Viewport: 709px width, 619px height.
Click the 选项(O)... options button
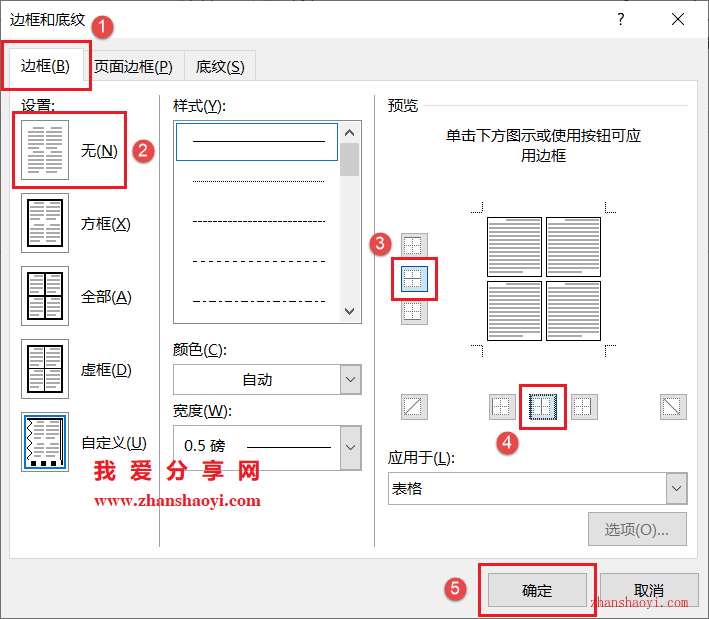pos(637,529)
